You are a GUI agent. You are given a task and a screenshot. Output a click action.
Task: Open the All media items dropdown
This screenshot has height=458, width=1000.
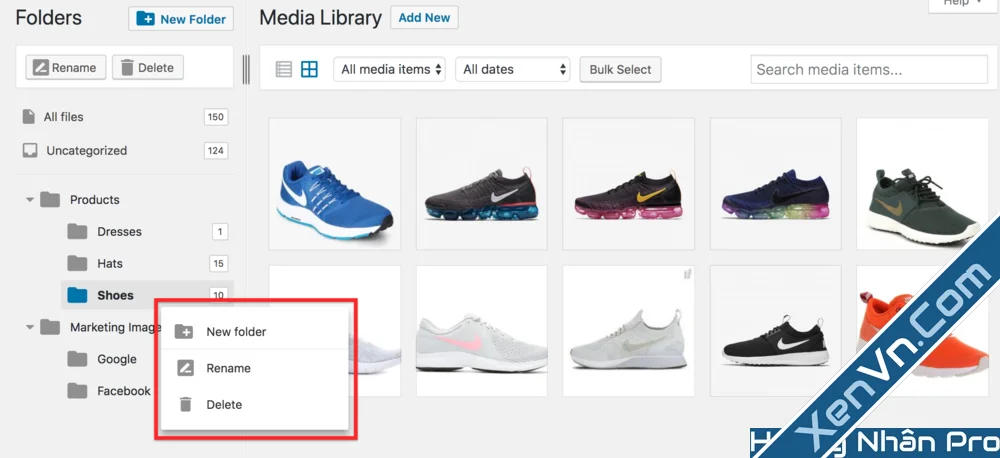389,70
